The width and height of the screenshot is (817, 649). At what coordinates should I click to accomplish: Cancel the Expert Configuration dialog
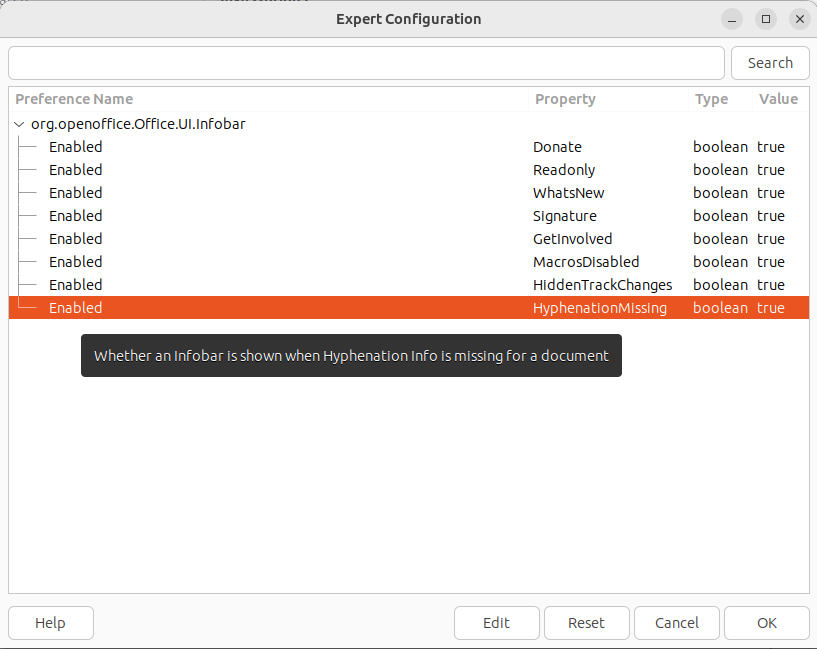click(x=676, y=623)
